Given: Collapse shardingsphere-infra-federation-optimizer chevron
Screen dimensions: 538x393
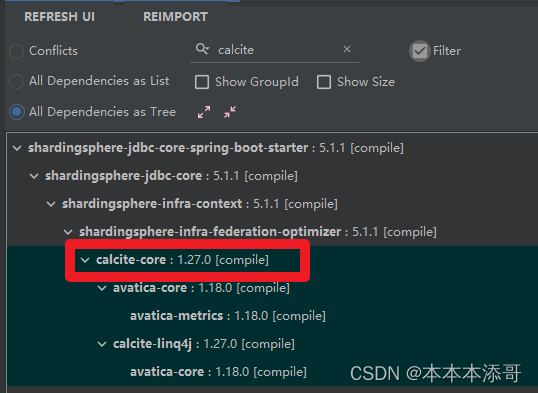Looking at the screenshot, I should click(68, 232).
